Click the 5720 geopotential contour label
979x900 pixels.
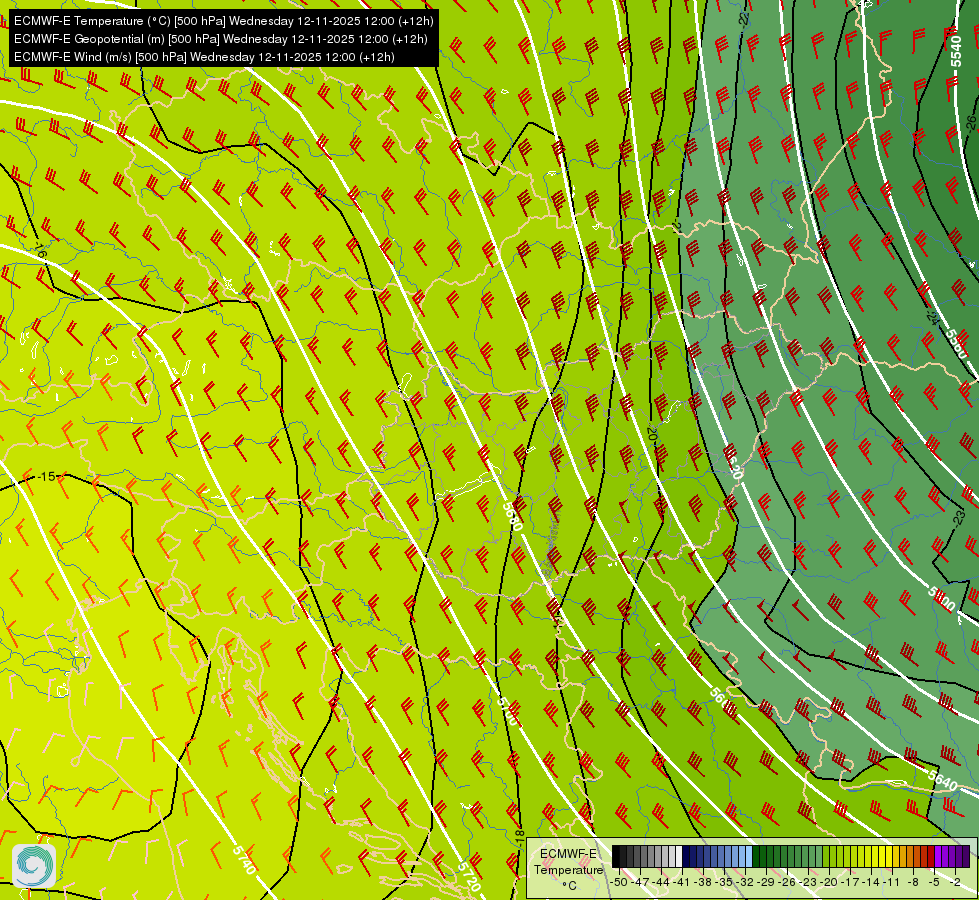coord(469,876)
